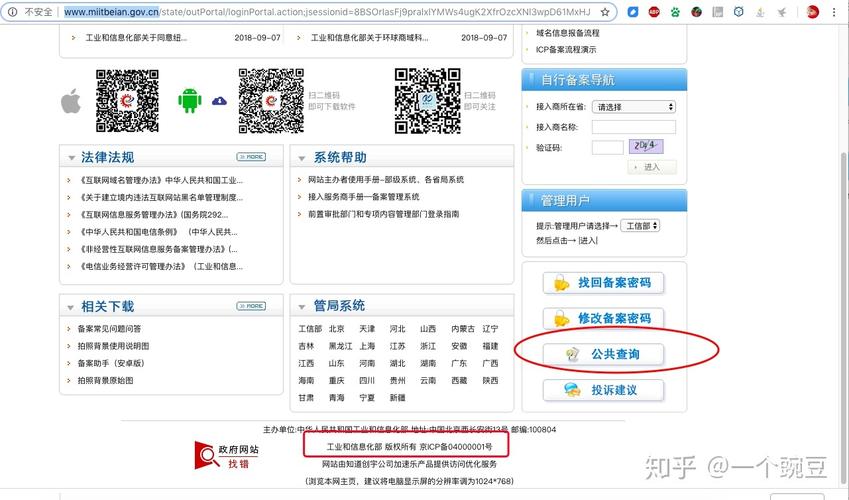
Task: Open 网站主办者使用手册 help link
Action: [386, 179]
